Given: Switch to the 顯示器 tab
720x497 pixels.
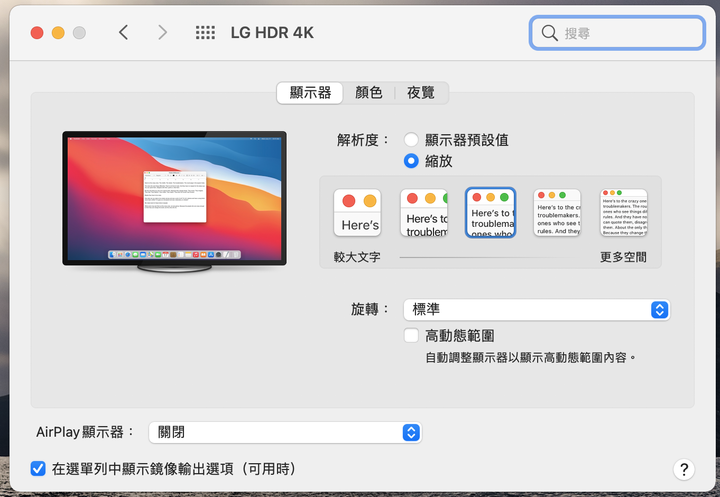Looking at the screenshot, I should click(x=310, y=93).
